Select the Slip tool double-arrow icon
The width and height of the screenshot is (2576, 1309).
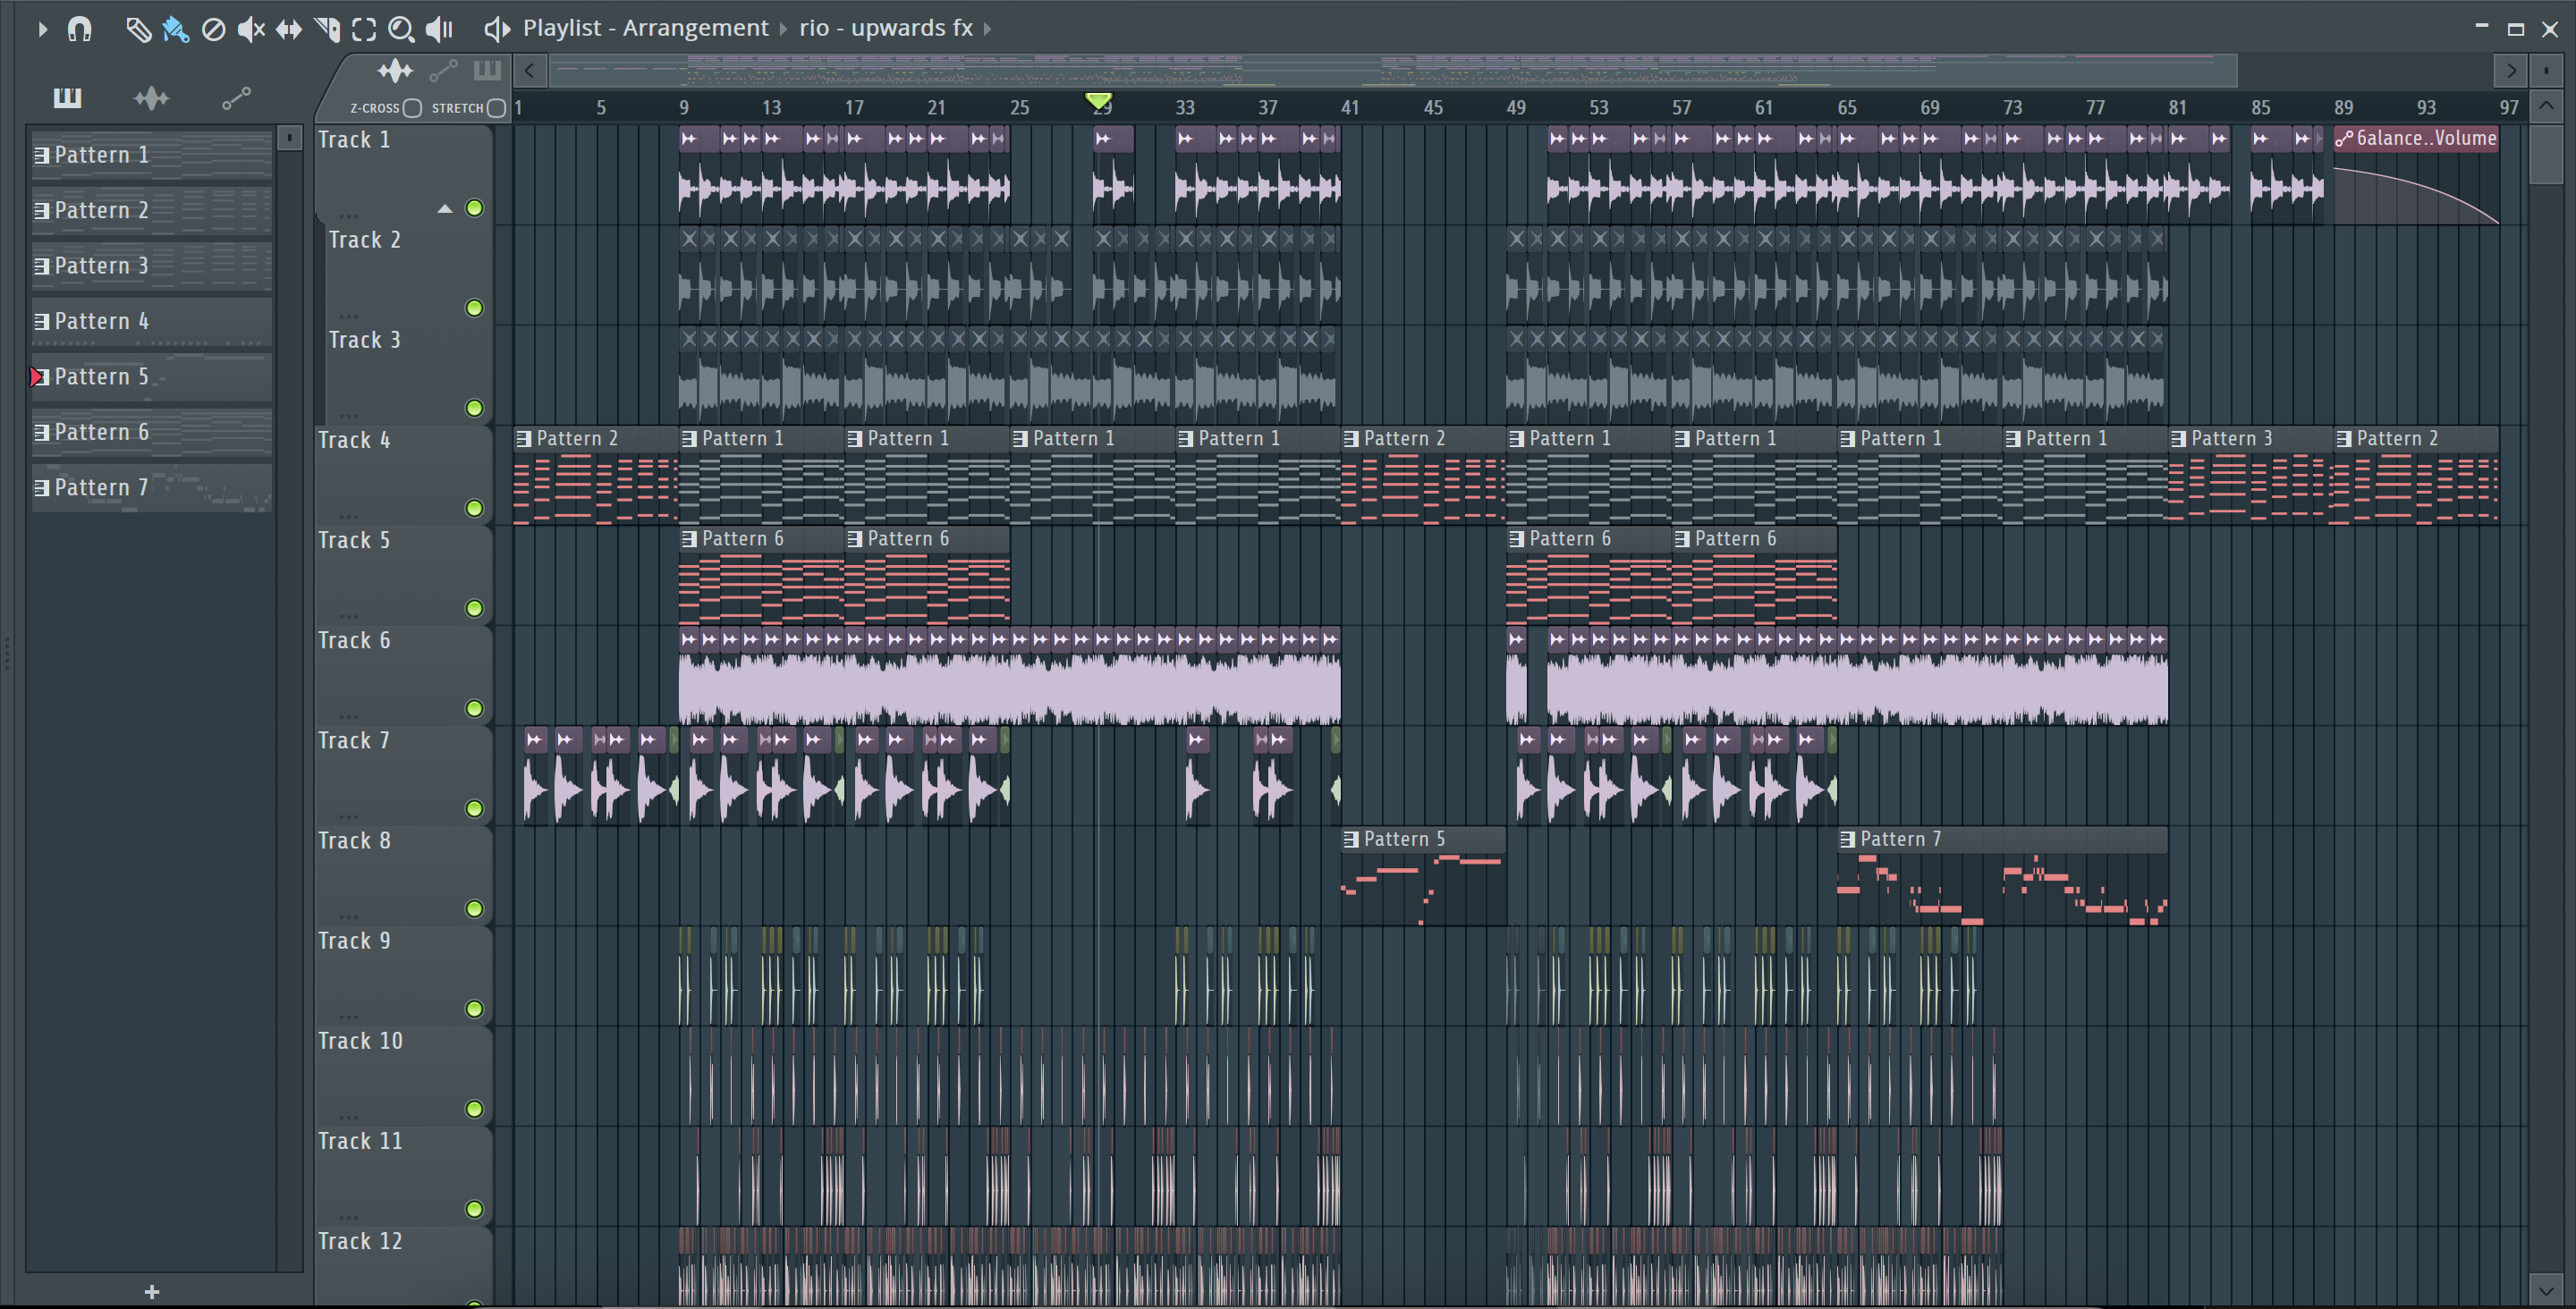click(x=289, y=29)
